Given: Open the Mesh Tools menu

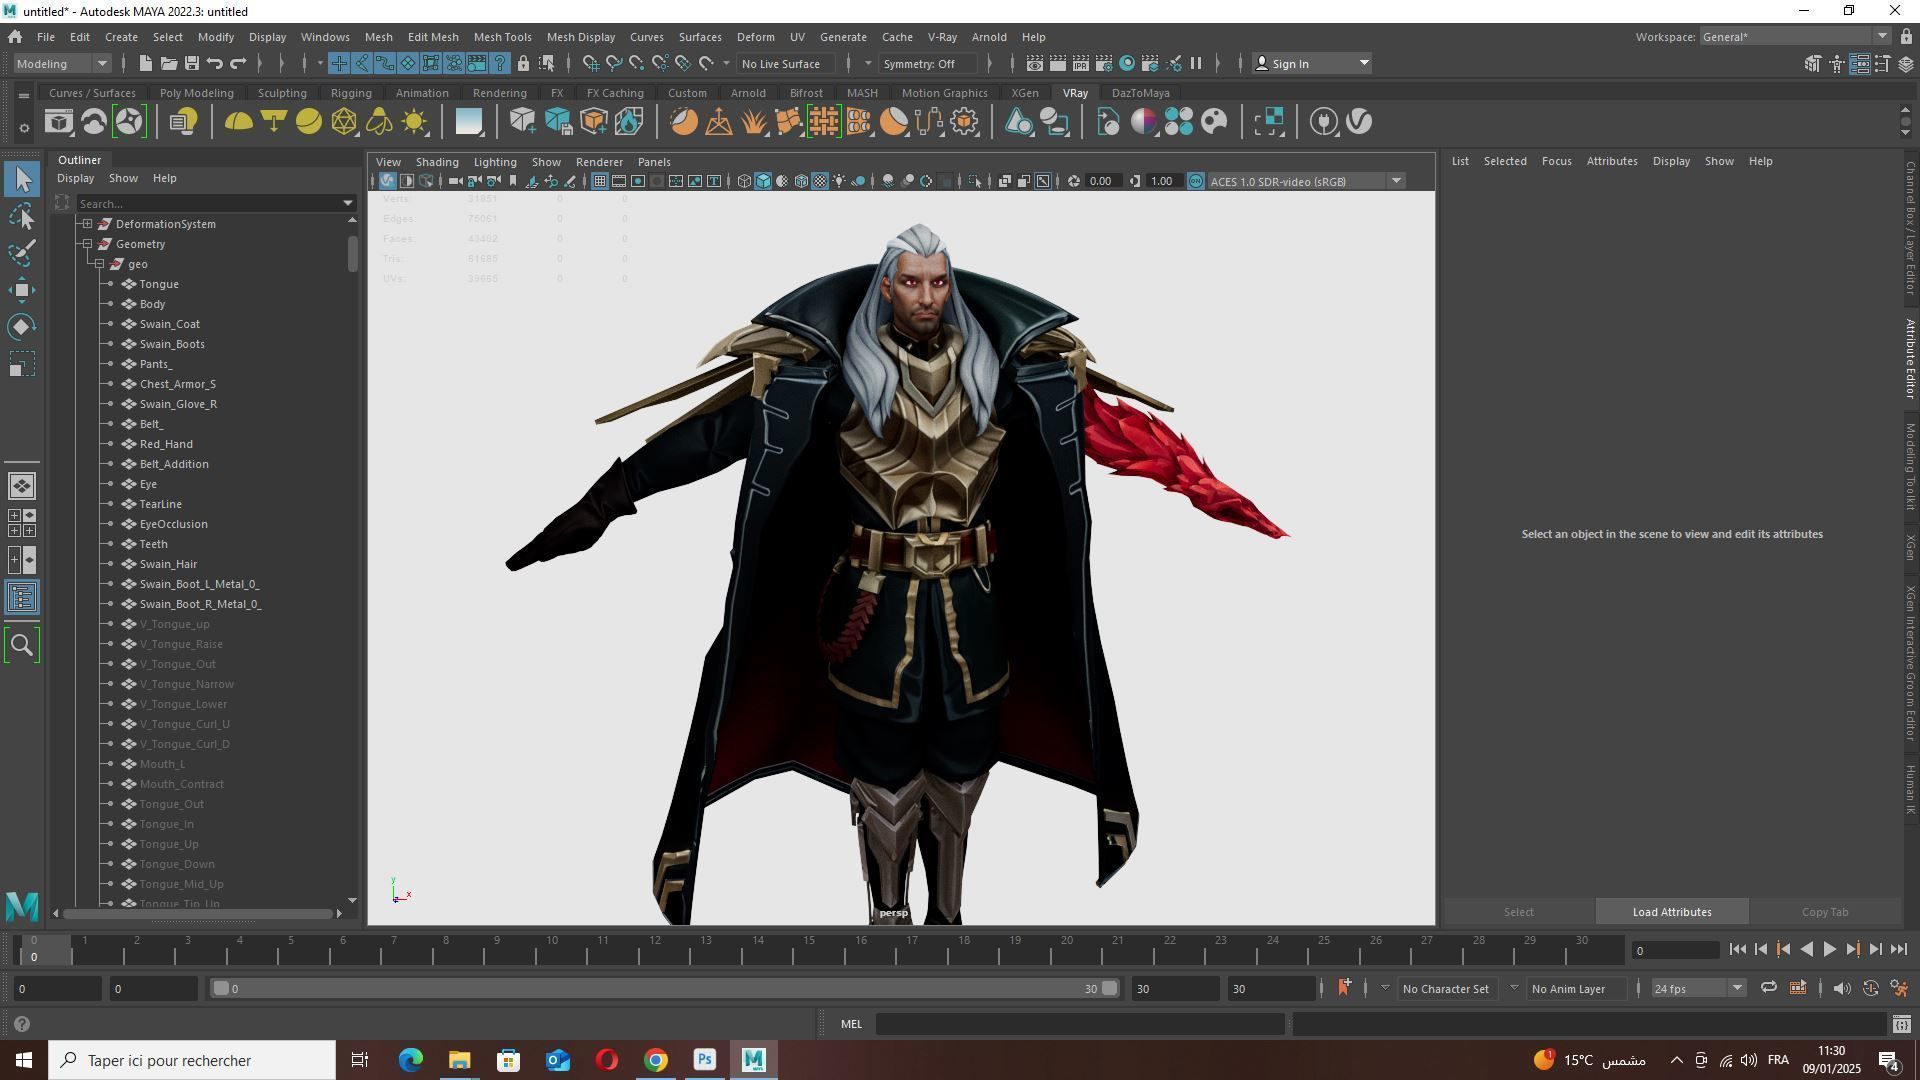Looking at the screenshot, I should 502,37.
